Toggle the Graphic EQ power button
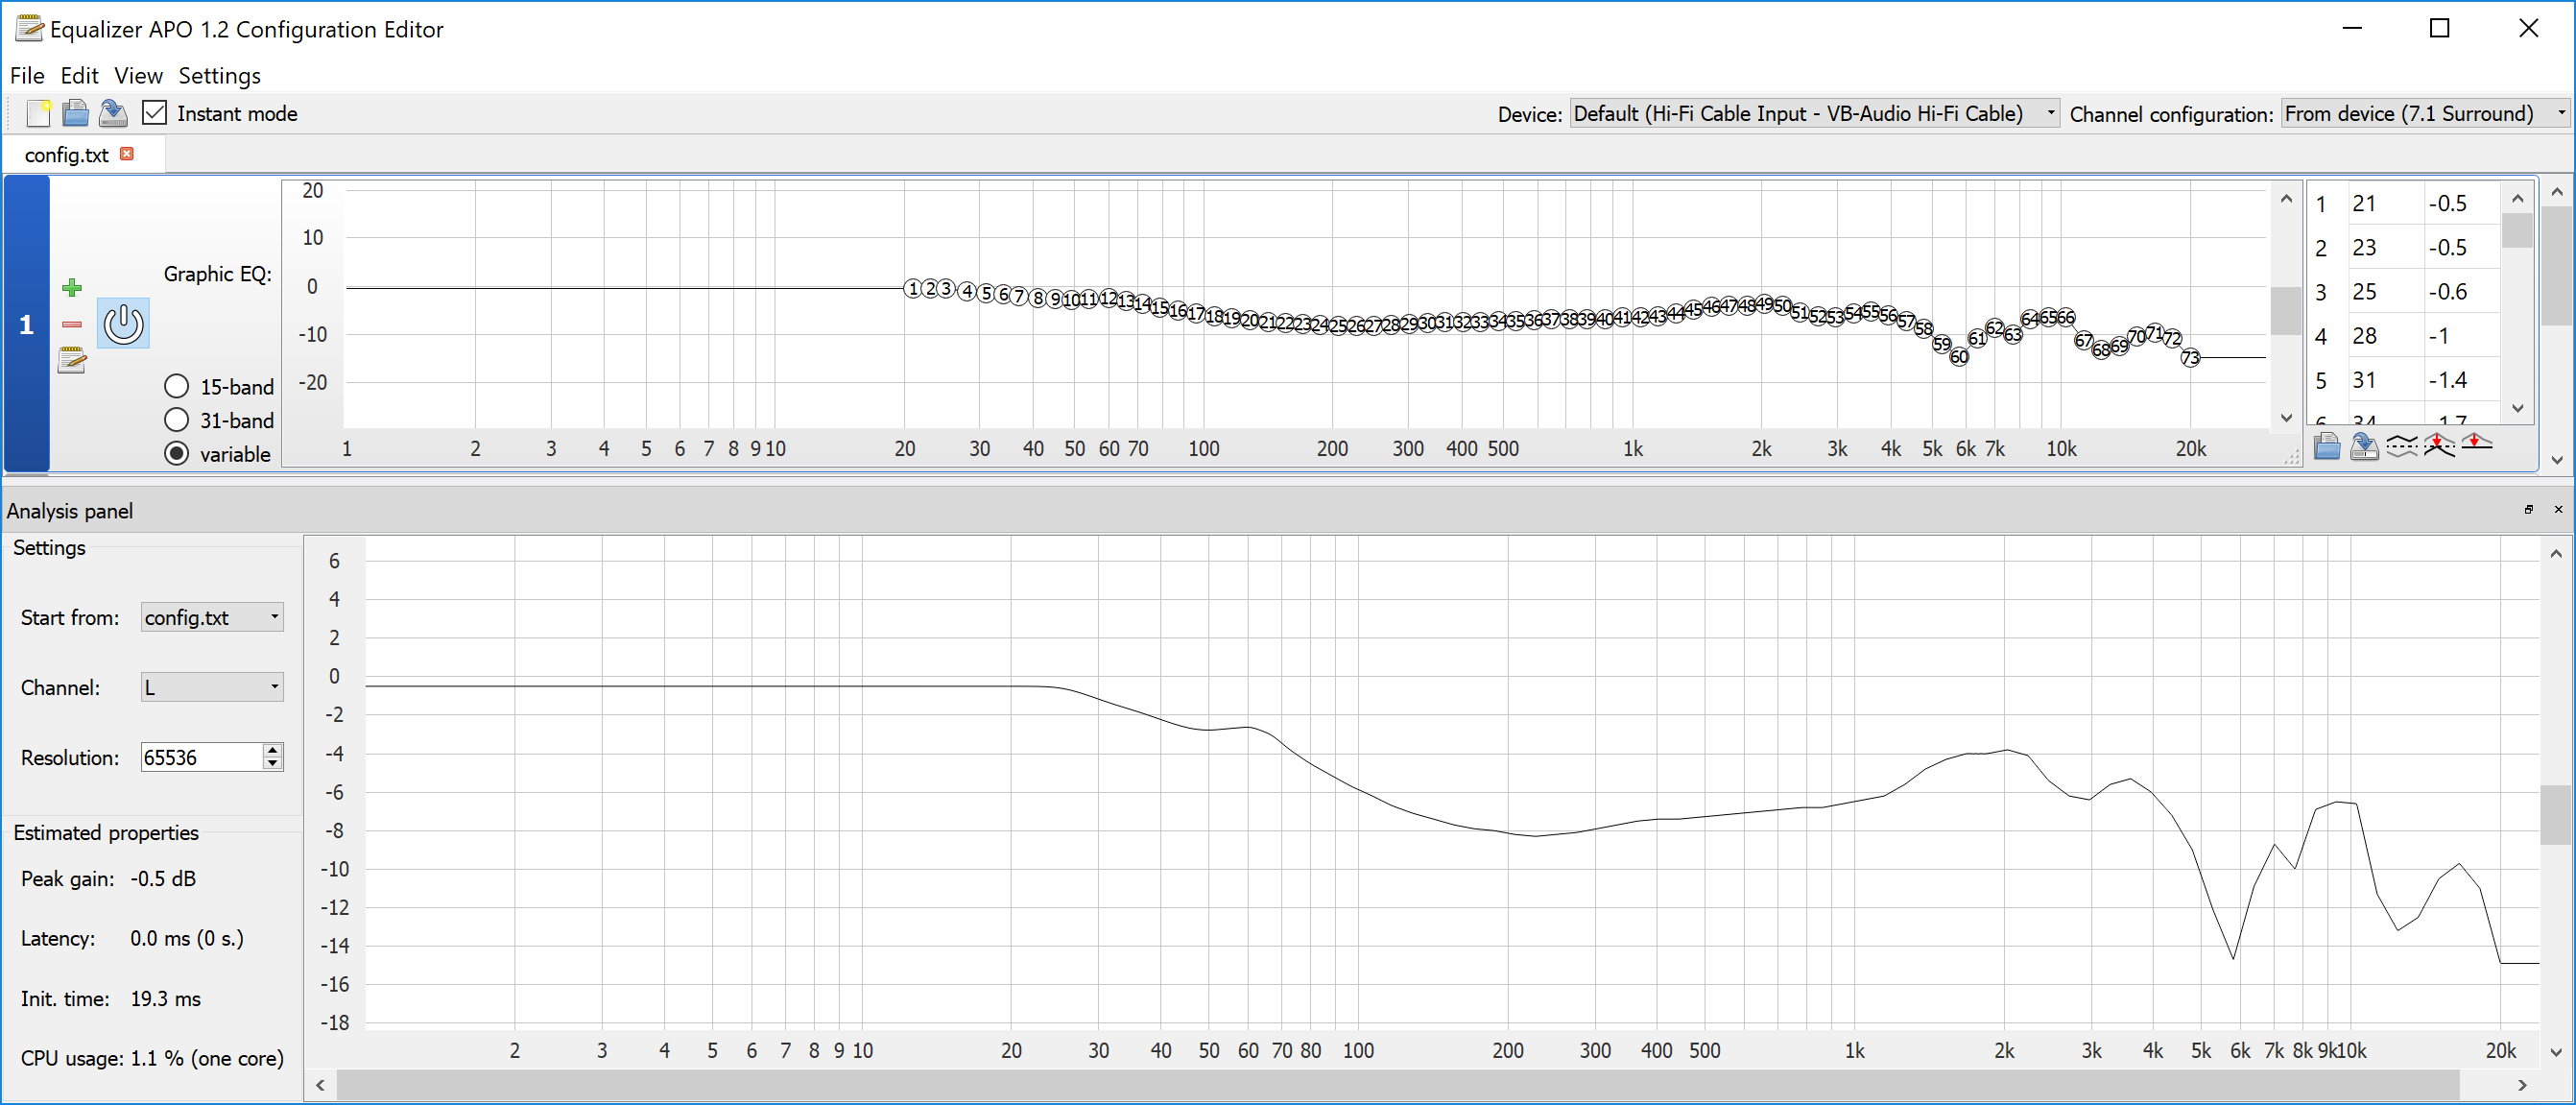2576x1105 pixels. [x=123, y=324]
